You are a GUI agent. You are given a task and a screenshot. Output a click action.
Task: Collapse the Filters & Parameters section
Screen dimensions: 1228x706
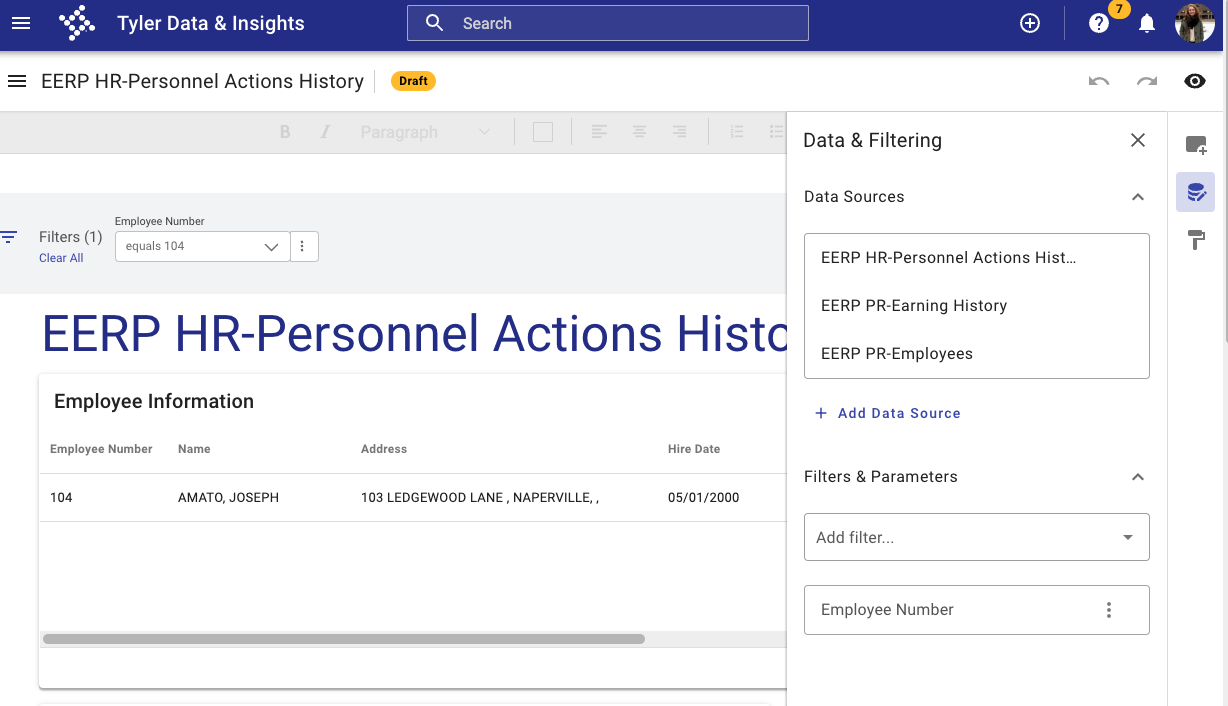pos(1138,477)
